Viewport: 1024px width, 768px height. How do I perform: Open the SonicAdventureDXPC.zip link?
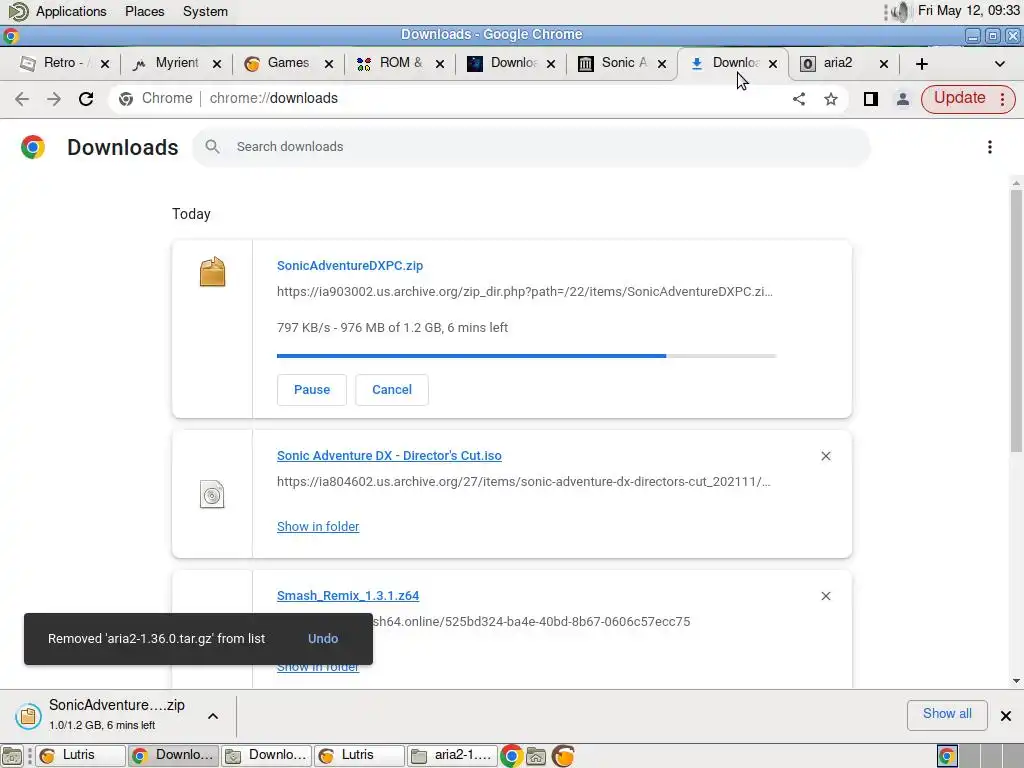[350, 266]
